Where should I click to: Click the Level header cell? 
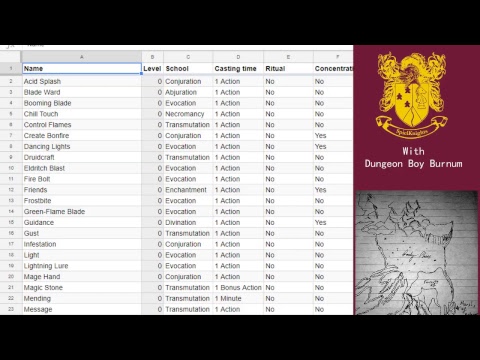pyautogui.click(x=152, y=69)
